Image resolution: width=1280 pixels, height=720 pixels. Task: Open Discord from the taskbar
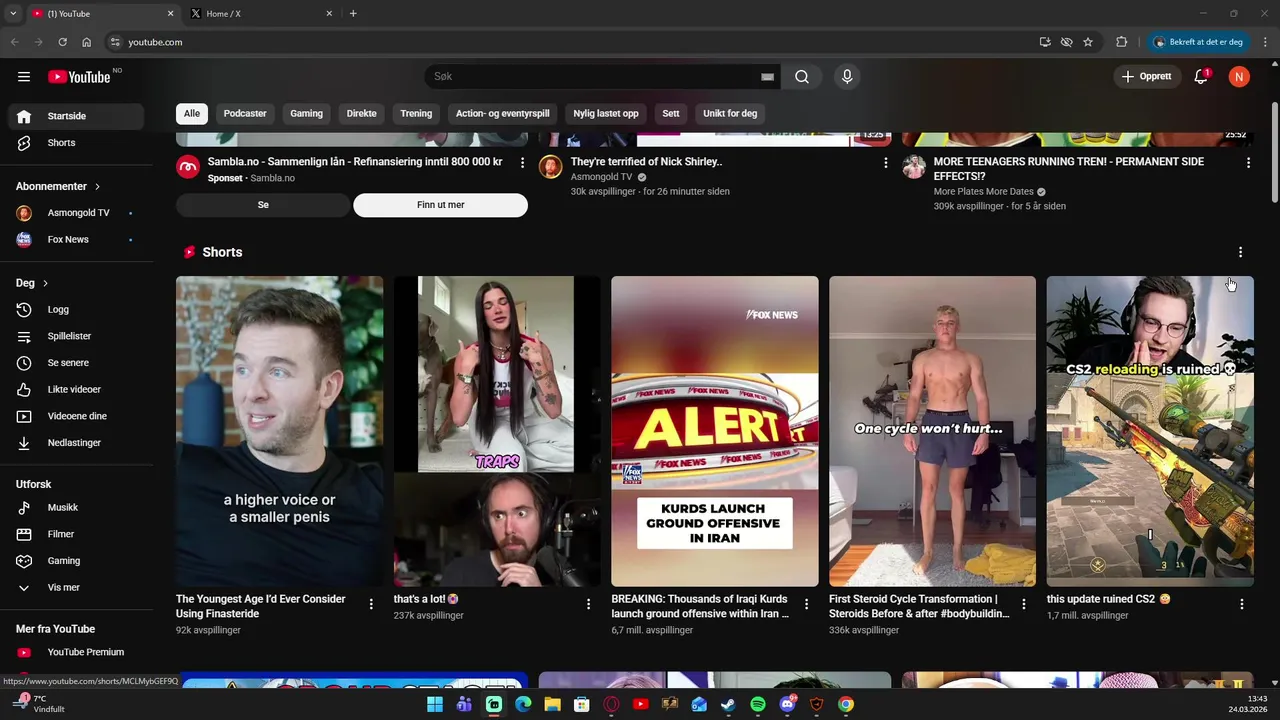[787, 704]
